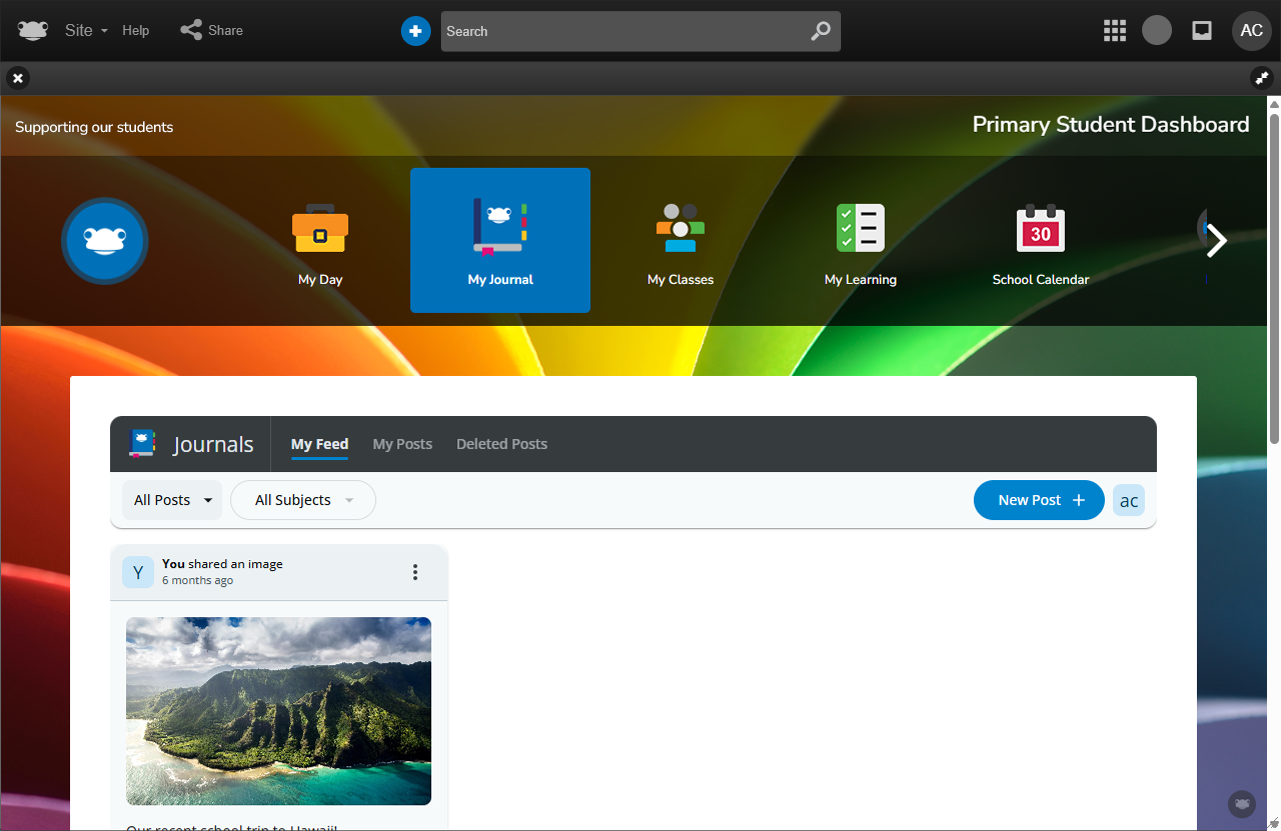1281x831 pixels.
Task: Click the blue plus quick-create icon
Action: [415, 31]
